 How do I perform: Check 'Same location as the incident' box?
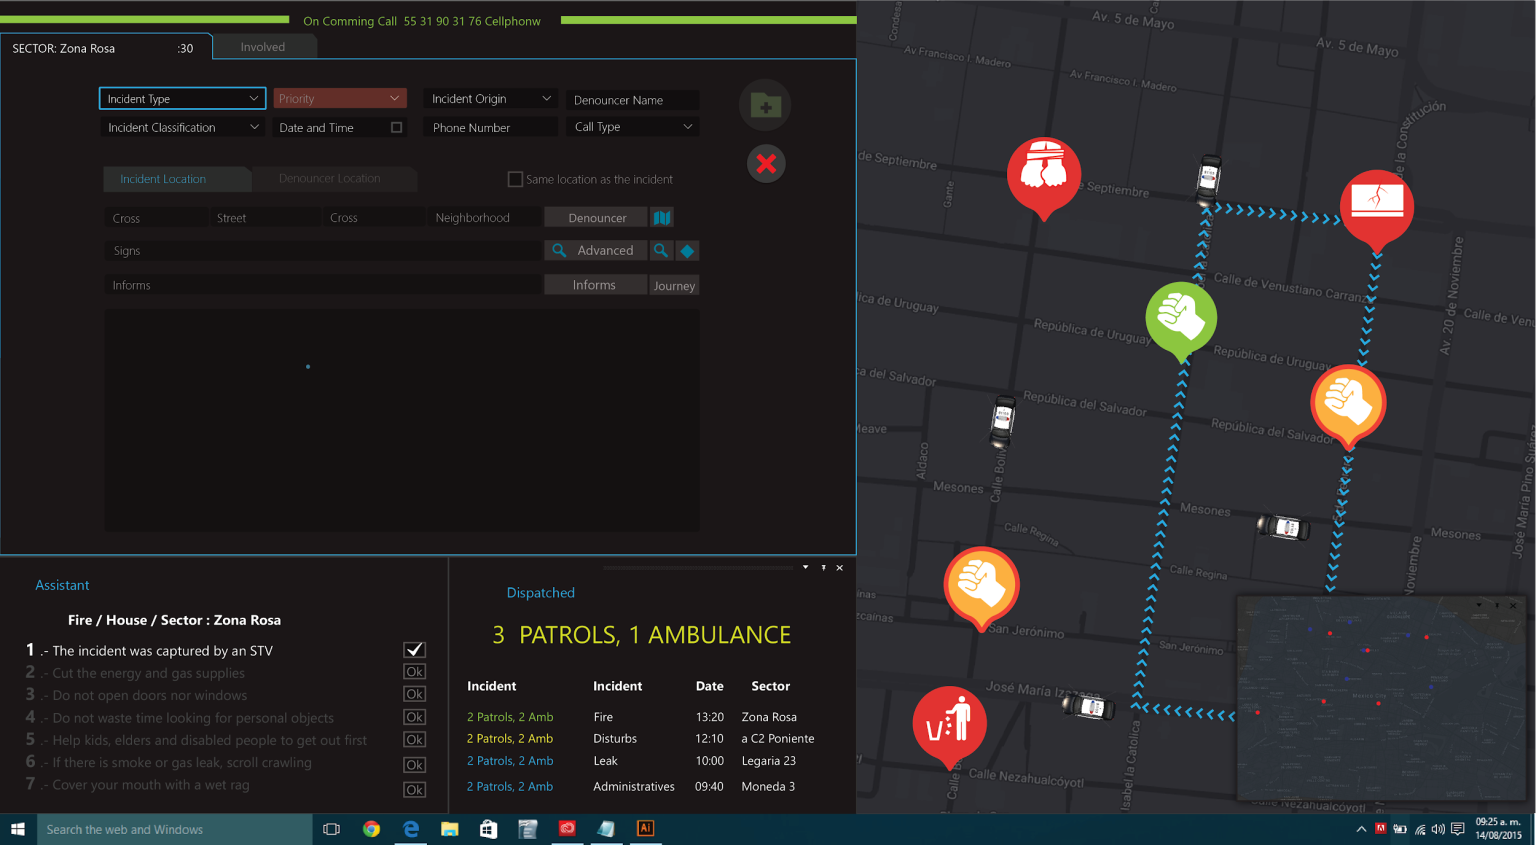point(515,180)
